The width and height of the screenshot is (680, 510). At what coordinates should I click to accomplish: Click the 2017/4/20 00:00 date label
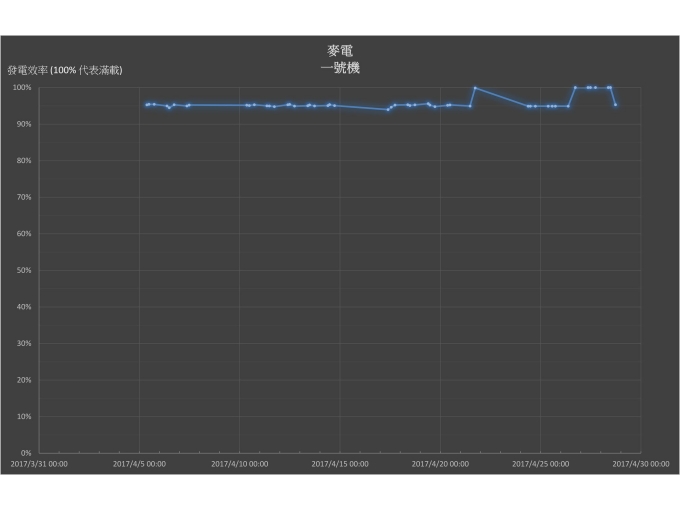tap(441, 464)
